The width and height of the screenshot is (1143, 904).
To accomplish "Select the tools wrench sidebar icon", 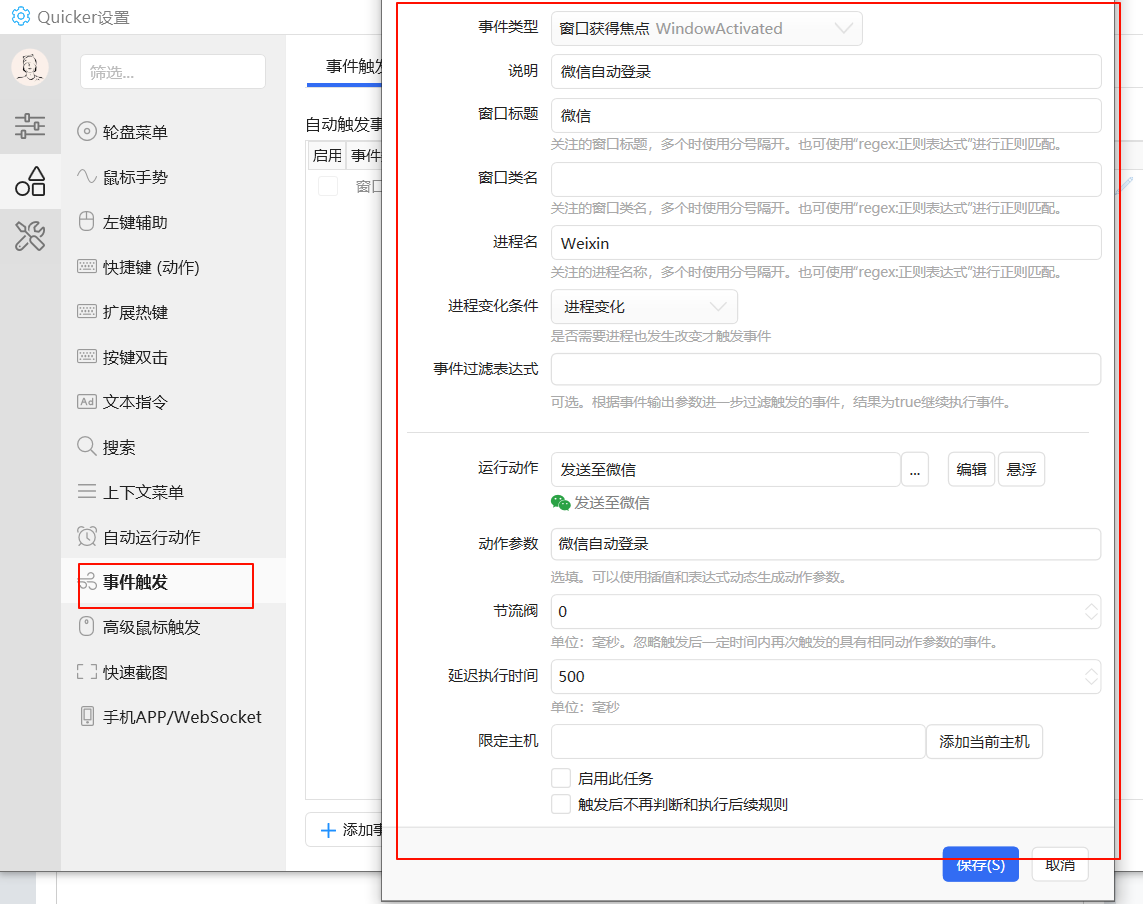I will (x=30, y=236).
